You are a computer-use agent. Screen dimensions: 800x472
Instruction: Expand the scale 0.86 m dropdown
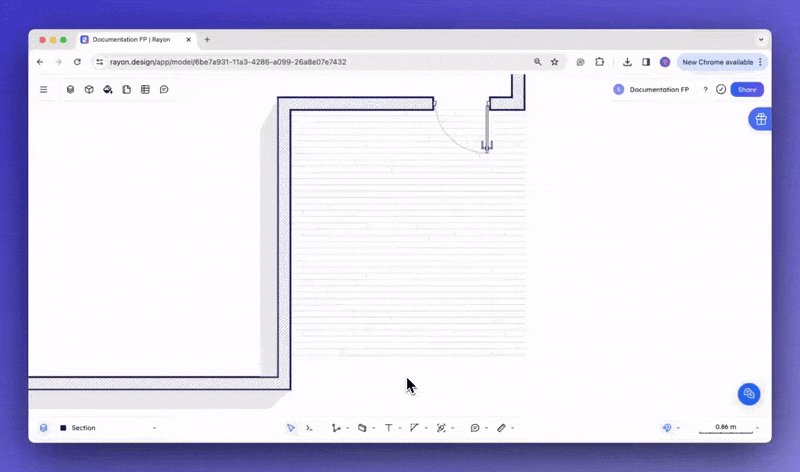(757, 428)
